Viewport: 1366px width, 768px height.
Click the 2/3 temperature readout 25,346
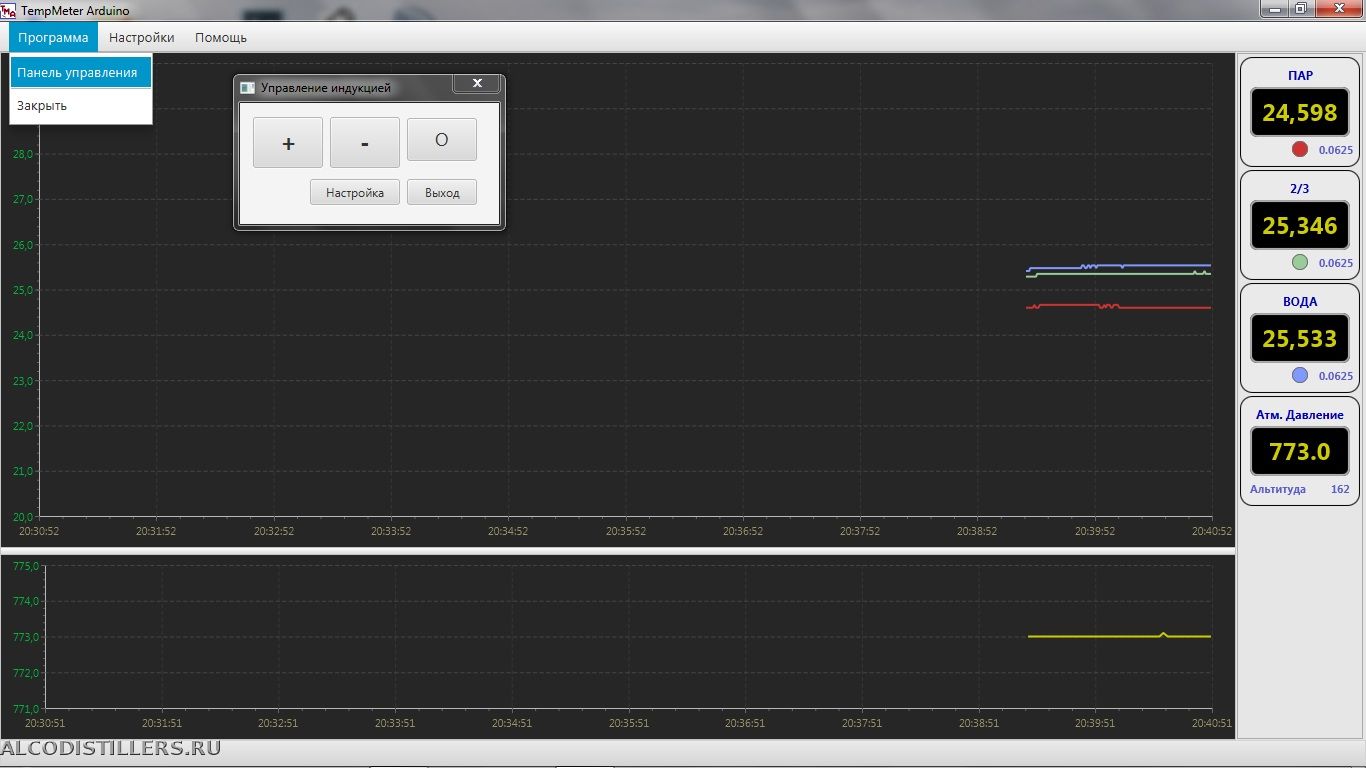[x=1299, y=226]
